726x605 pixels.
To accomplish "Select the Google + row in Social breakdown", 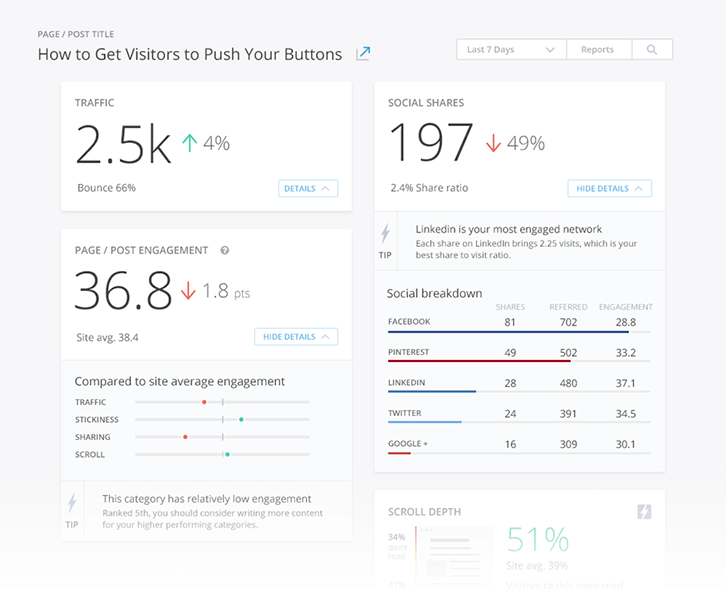I will 519,445.
